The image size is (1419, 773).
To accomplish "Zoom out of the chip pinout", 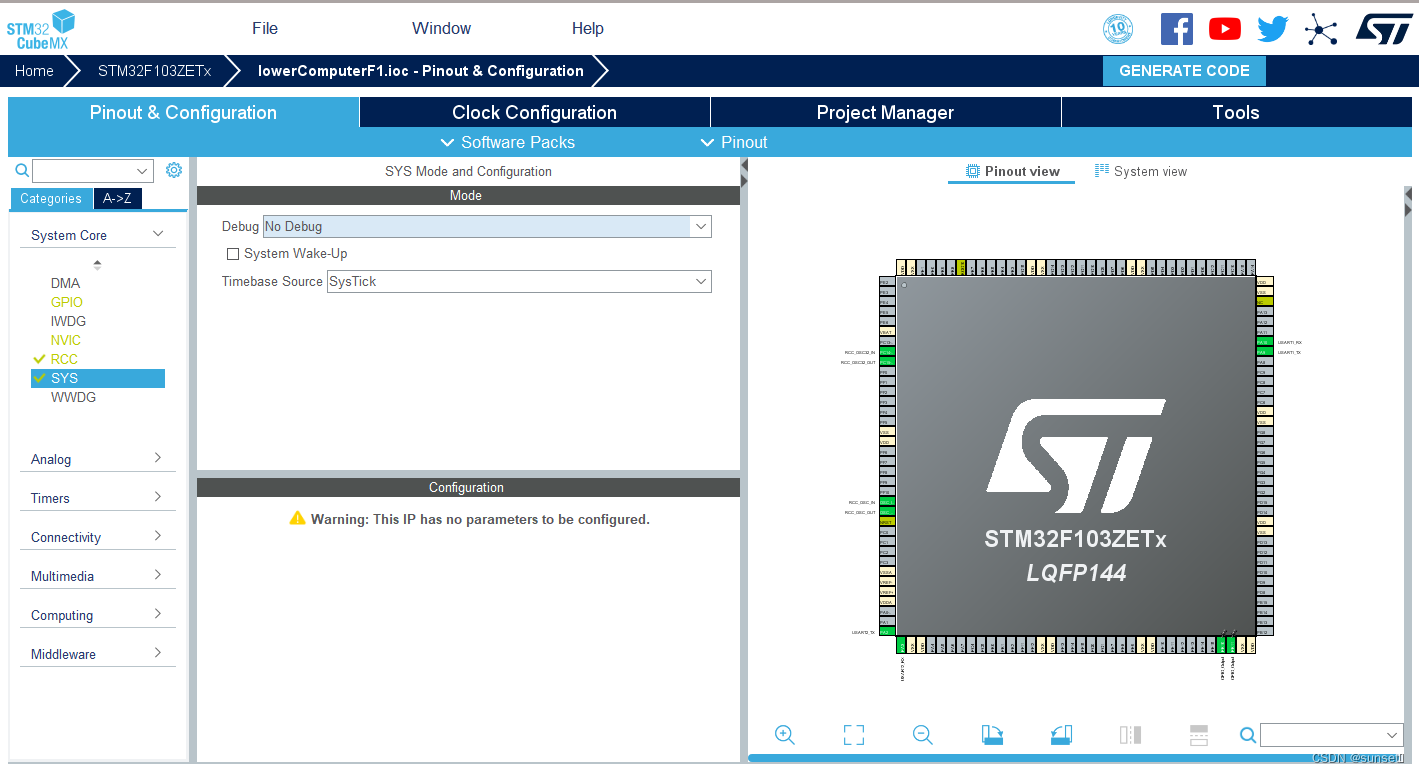I will [x=923, y=735].
